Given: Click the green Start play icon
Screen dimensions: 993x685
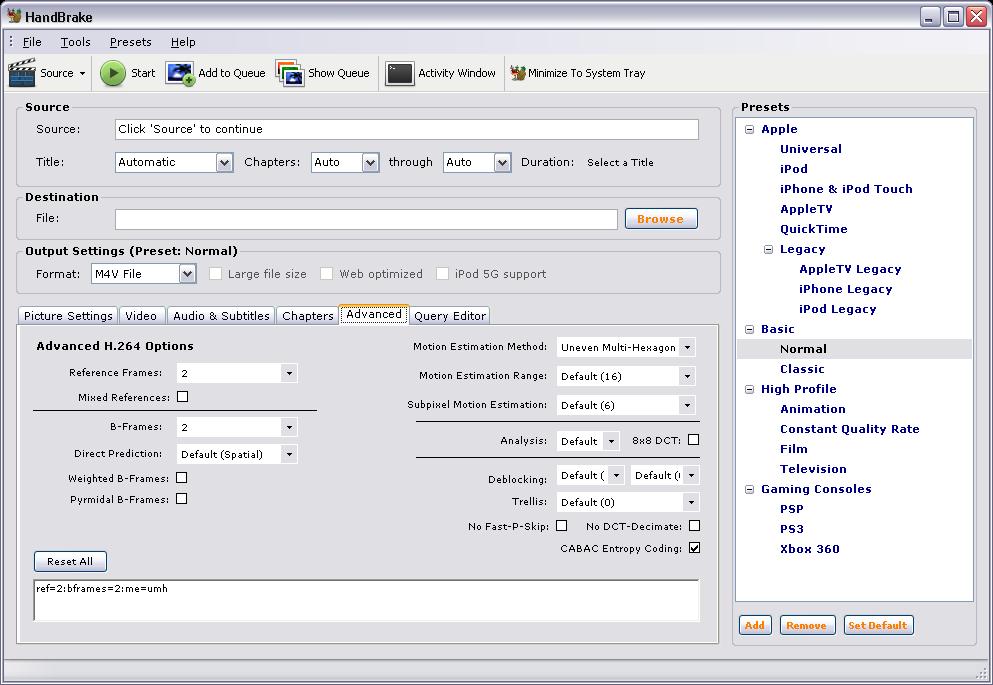Looking at the screenshot, I should (113, 73).
